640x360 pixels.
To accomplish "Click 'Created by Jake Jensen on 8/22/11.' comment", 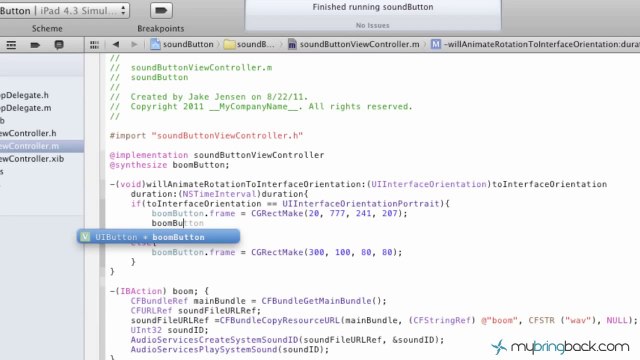I will [x=219, y=97].
